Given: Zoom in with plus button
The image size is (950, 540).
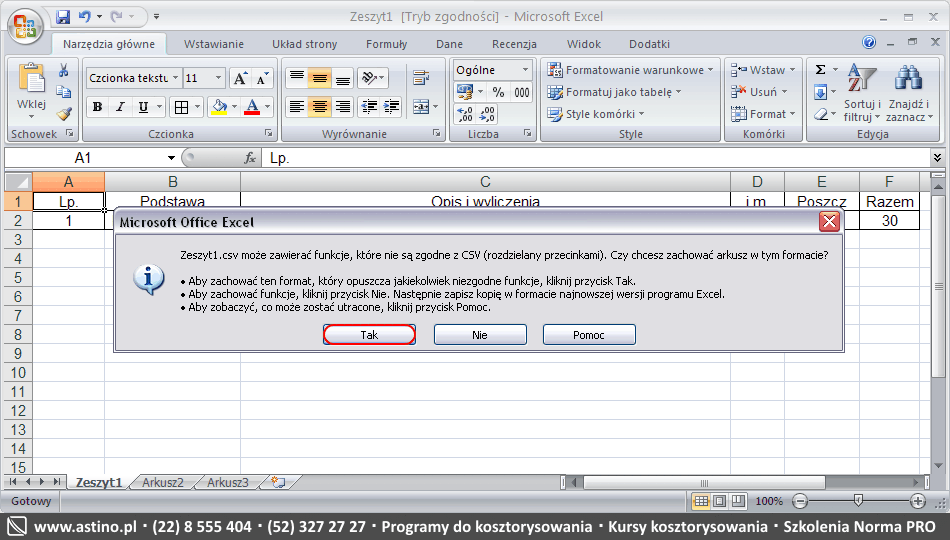Looking at the screenshot, I should (x=918, y=501).
